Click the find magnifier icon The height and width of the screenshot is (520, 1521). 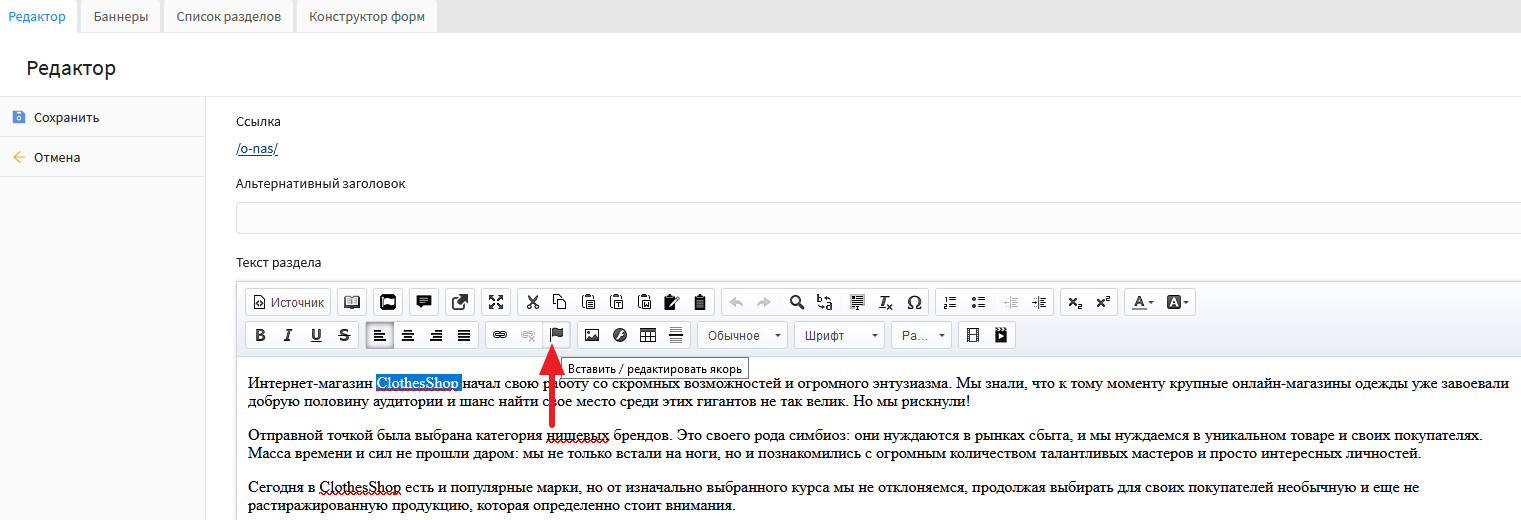coord(797,302)
